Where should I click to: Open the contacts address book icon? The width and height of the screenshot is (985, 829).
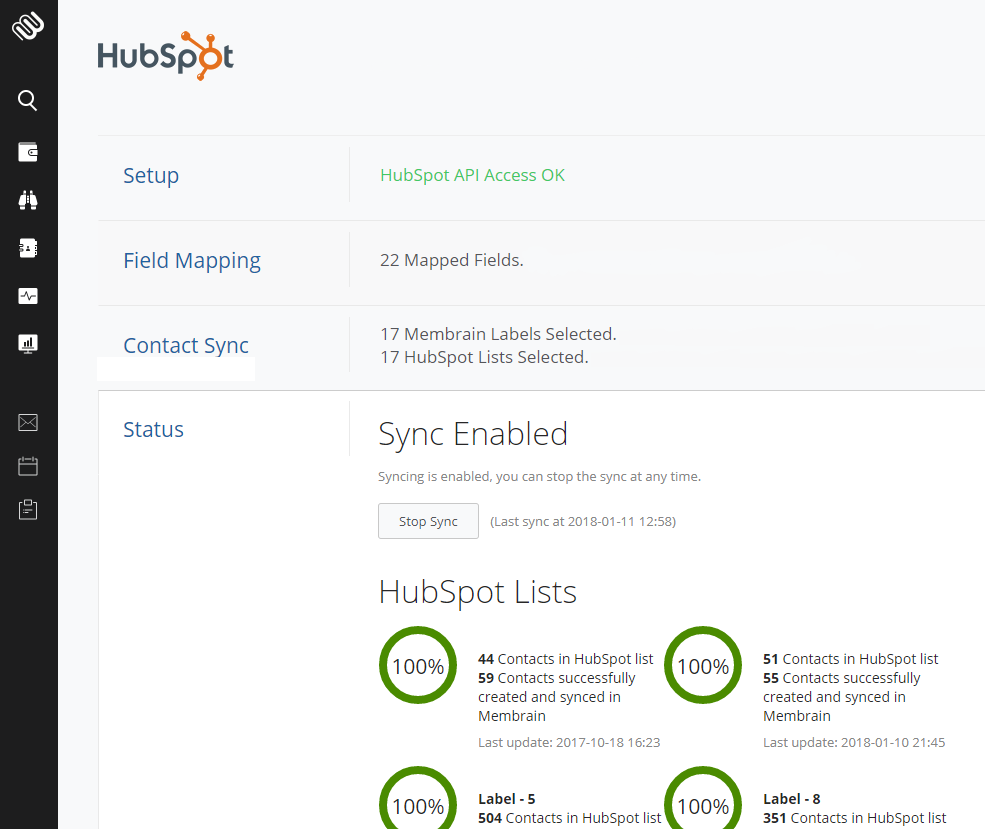pyautogui.click(x=28, y=248)
